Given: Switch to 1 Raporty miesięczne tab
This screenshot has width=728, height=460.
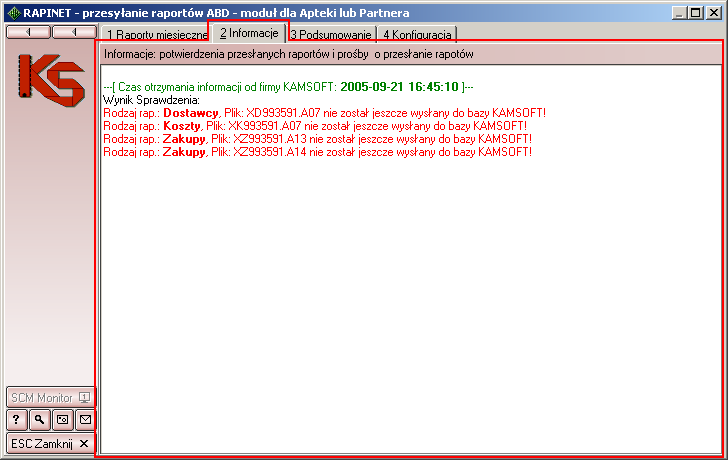Looking at the screenshot, I should point(156,34).
